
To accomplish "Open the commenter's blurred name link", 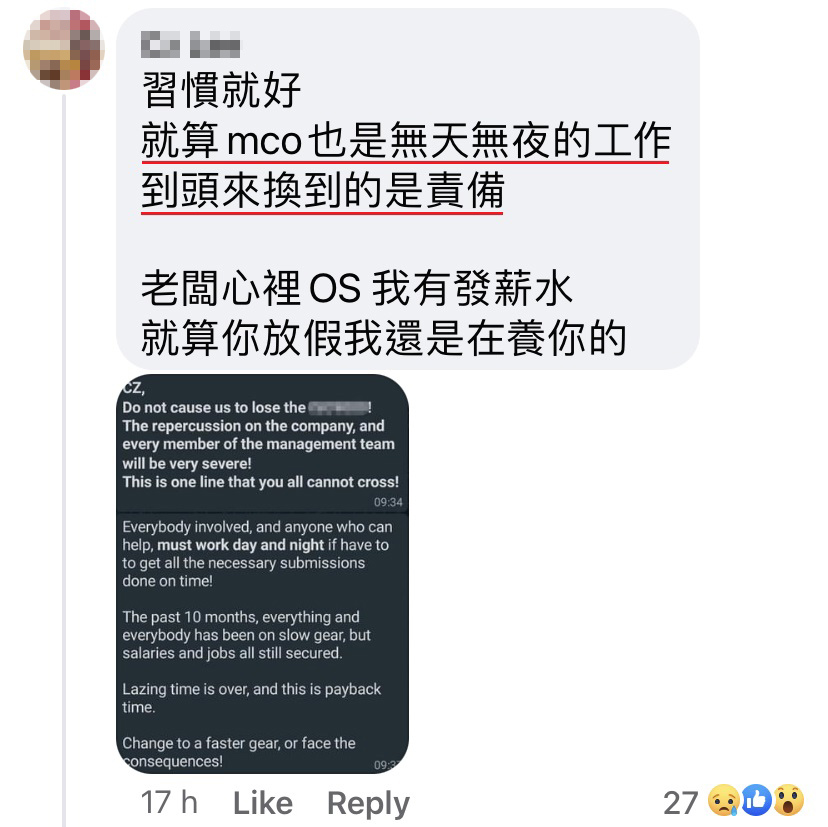I will (x=190, y=44).
